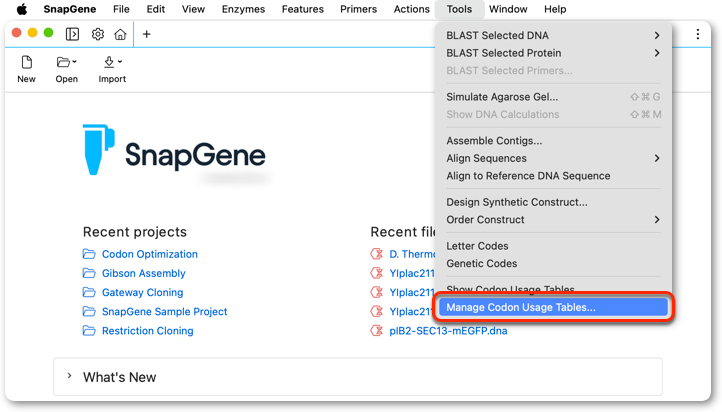Click folder icon beside Gibson Assembly
Viewport: 722px width, 412px height.
click(x=89, y=273)
